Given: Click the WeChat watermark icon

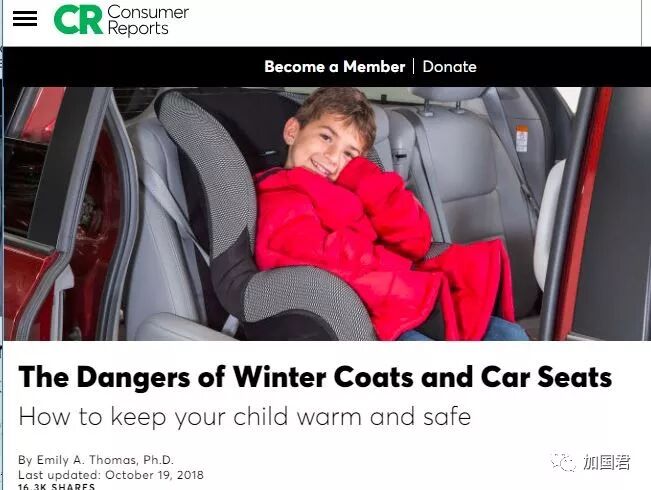Looking at the screenshot, I should click(563, 462).
